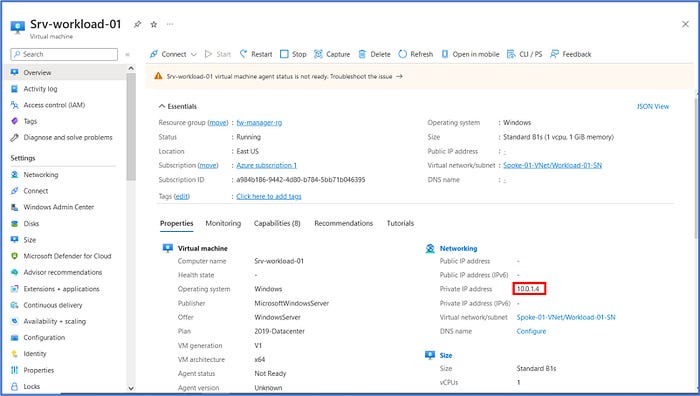Click the sidebar scrollbar thumb
700x396 pixels.
(131, 126)
